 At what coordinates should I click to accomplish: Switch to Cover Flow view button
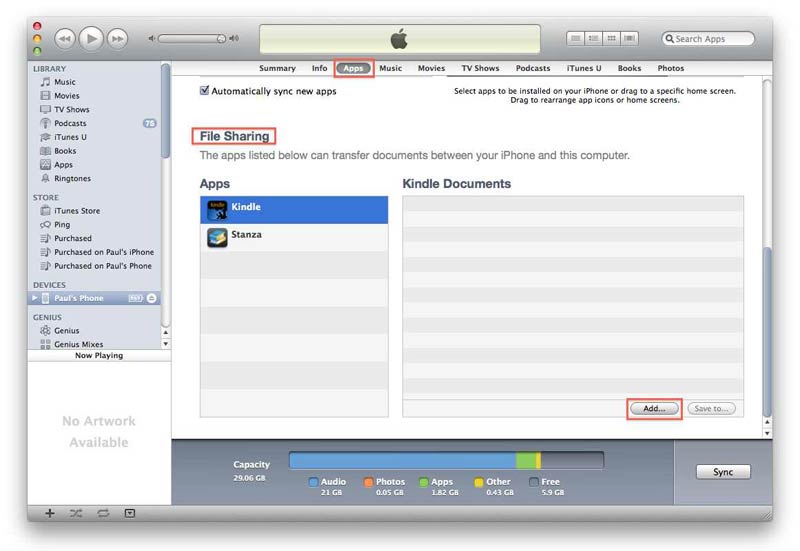pyautogui.click(x=630, y=39)
